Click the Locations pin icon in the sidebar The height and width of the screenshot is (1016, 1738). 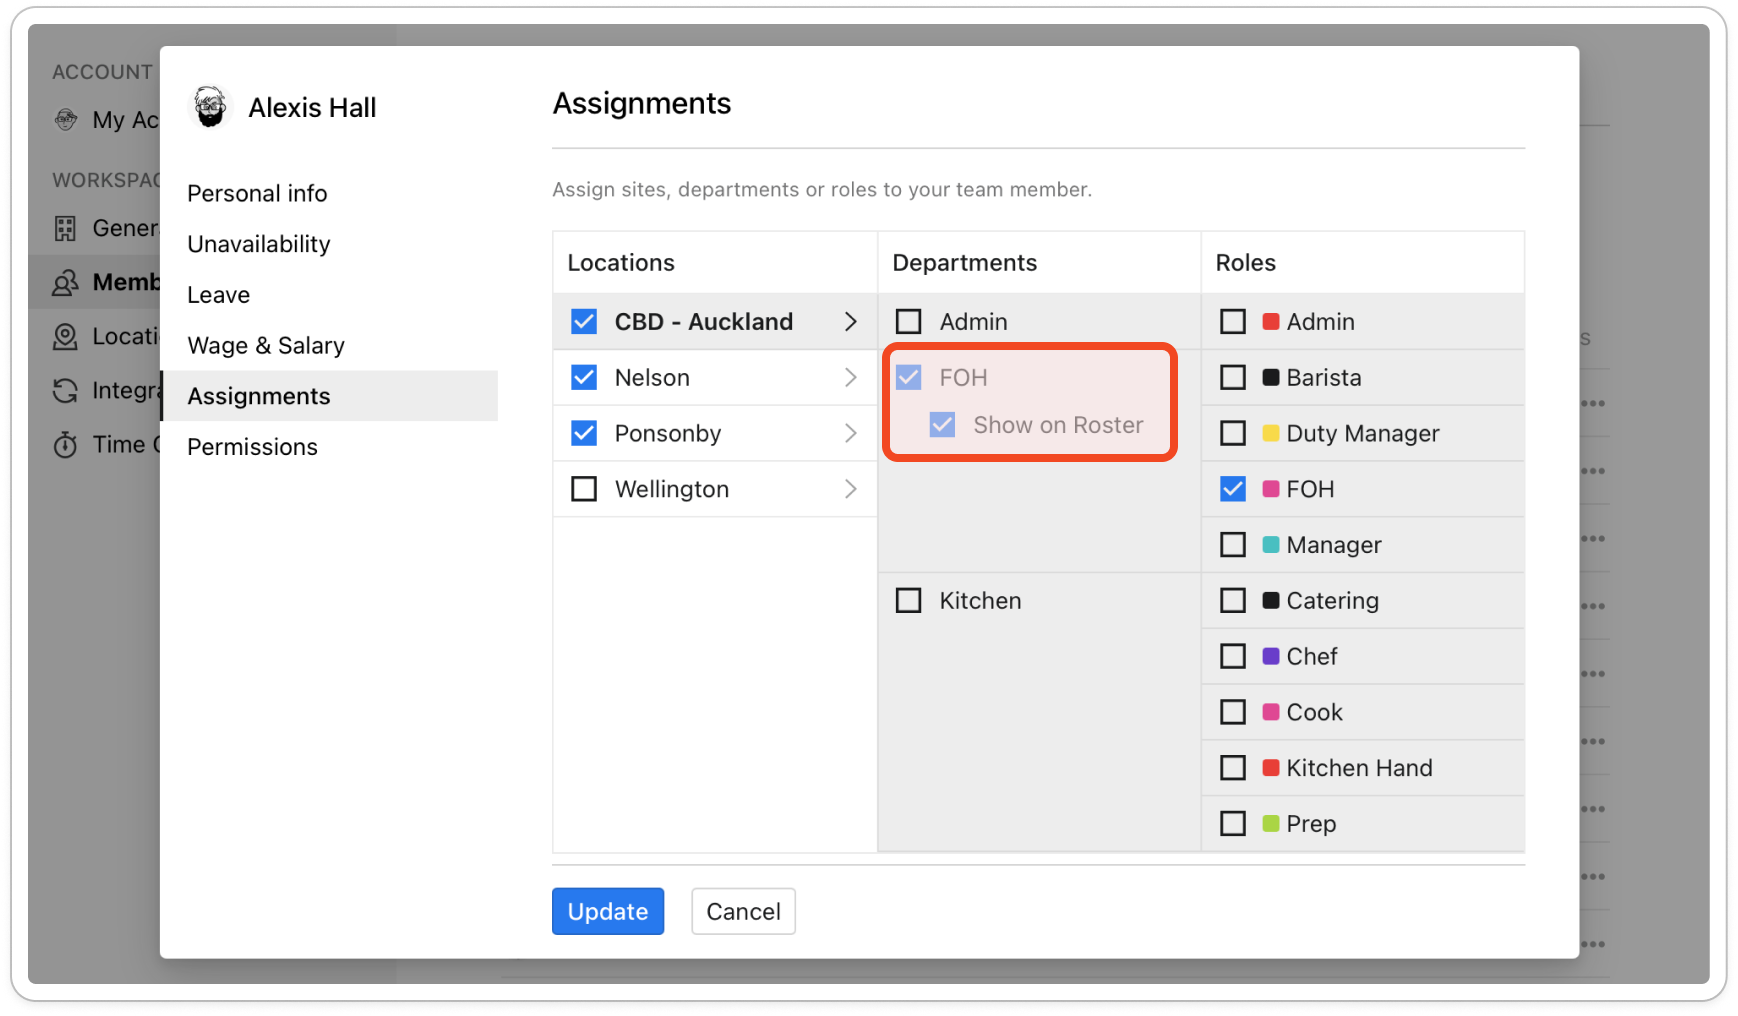[65, 337]
